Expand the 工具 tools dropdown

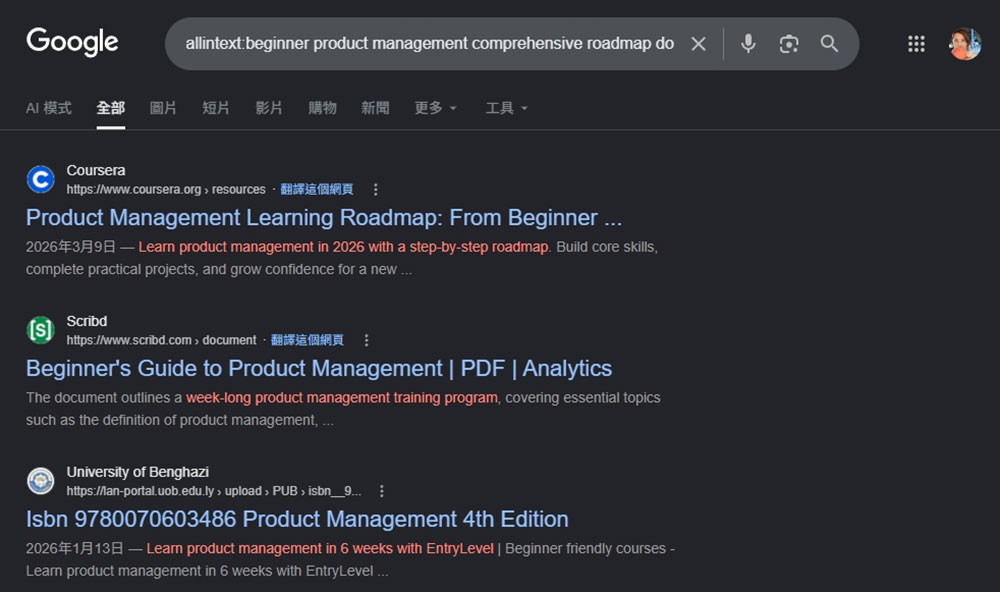click(507, 108)
